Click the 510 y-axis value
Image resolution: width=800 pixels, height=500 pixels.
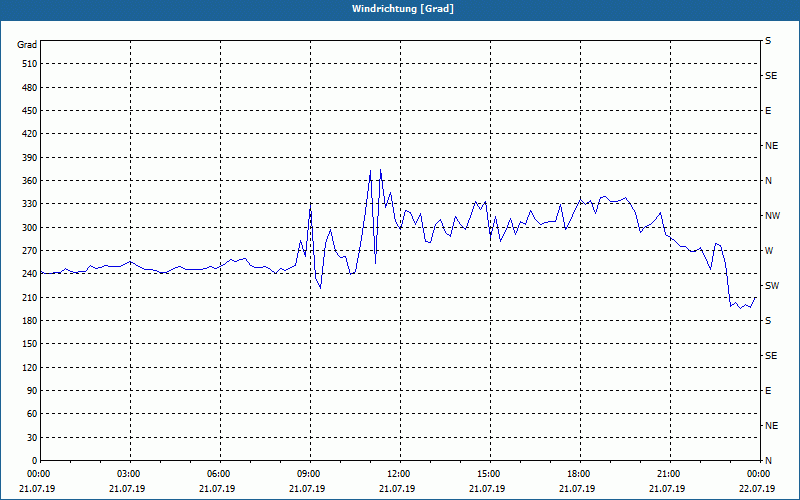[30, 64]
